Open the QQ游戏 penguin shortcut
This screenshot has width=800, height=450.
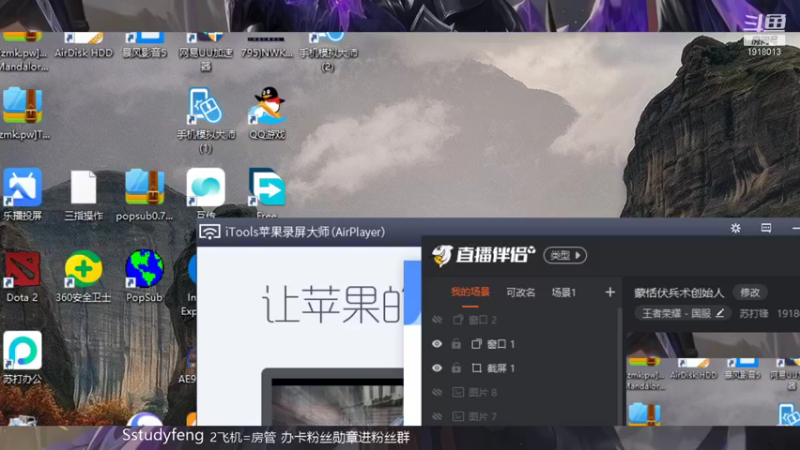pyautogui.click(x=267, y=113)
